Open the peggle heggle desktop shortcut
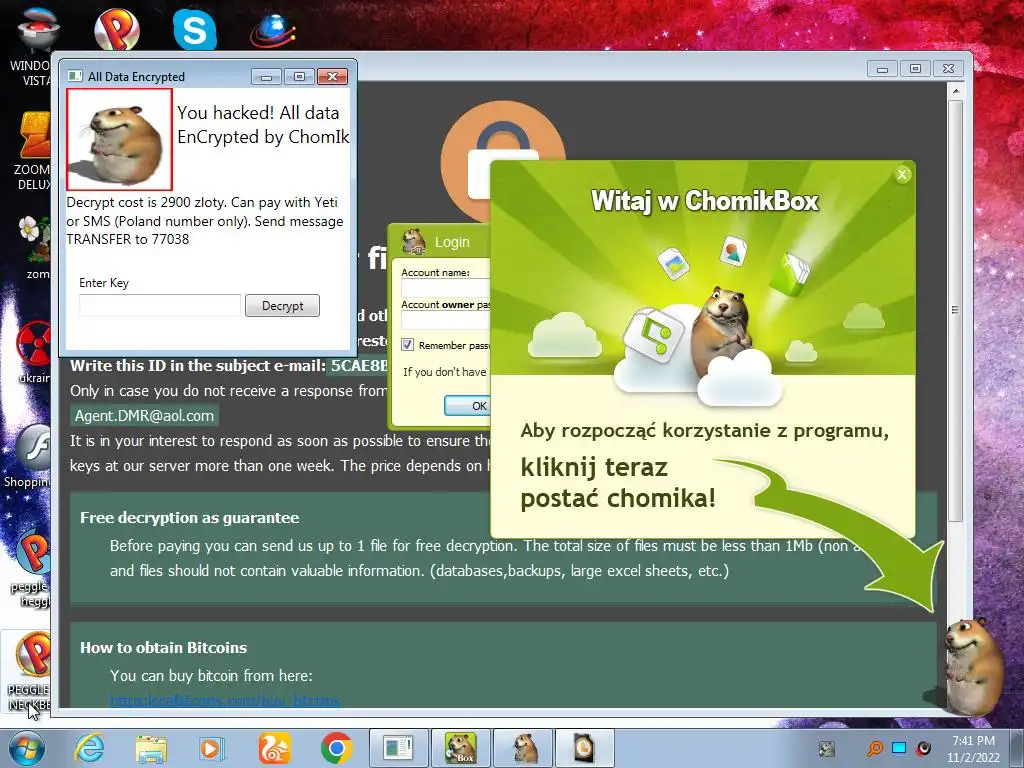The height and width of the screenshot is (768, 1024). coord(31,568)
